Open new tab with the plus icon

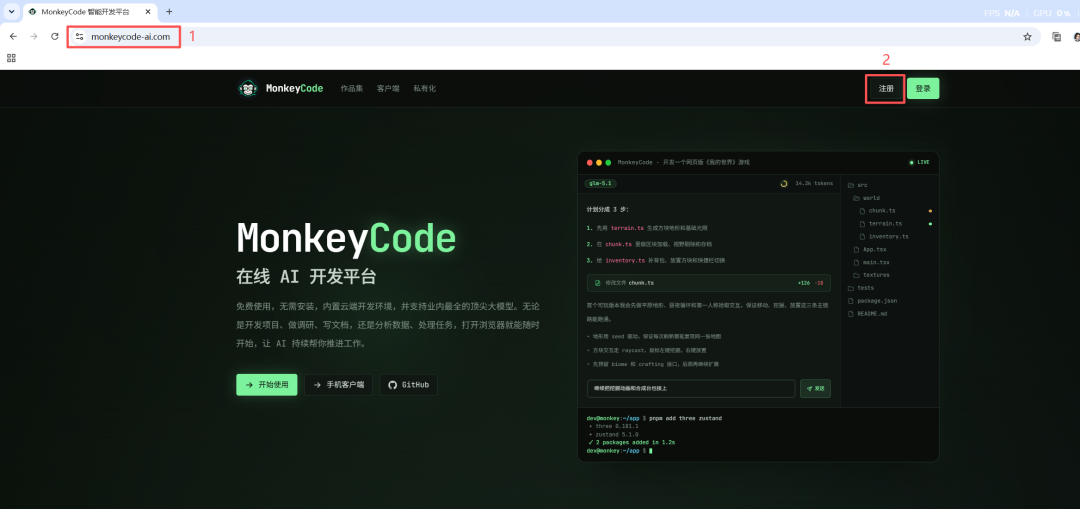pyautogui.click(x=169, y=12)
